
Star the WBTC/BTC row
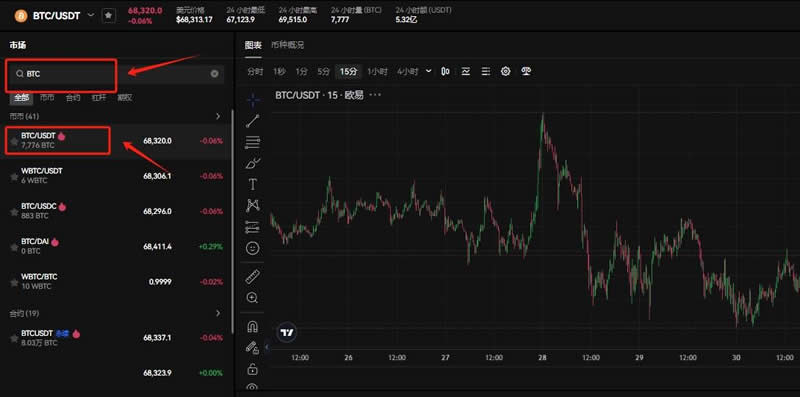pos(14,282)
